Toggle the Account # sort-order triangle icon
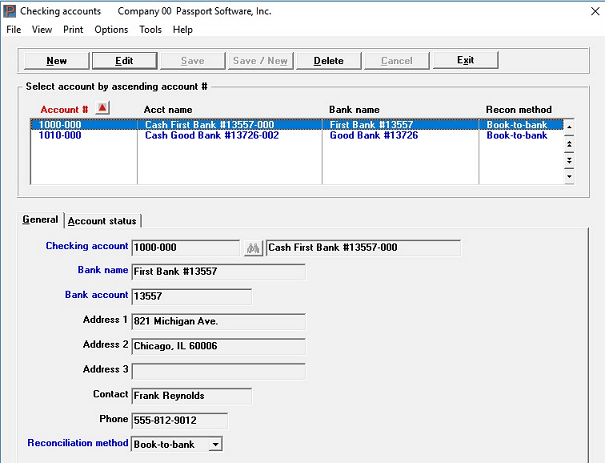The image size is (605, 463). tap(102, 108)
